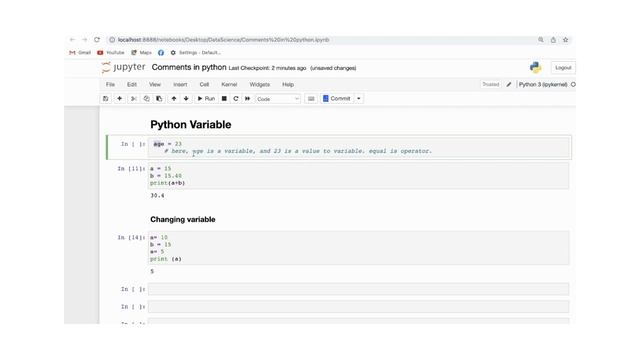Paste cells below icon

point(159,98)
